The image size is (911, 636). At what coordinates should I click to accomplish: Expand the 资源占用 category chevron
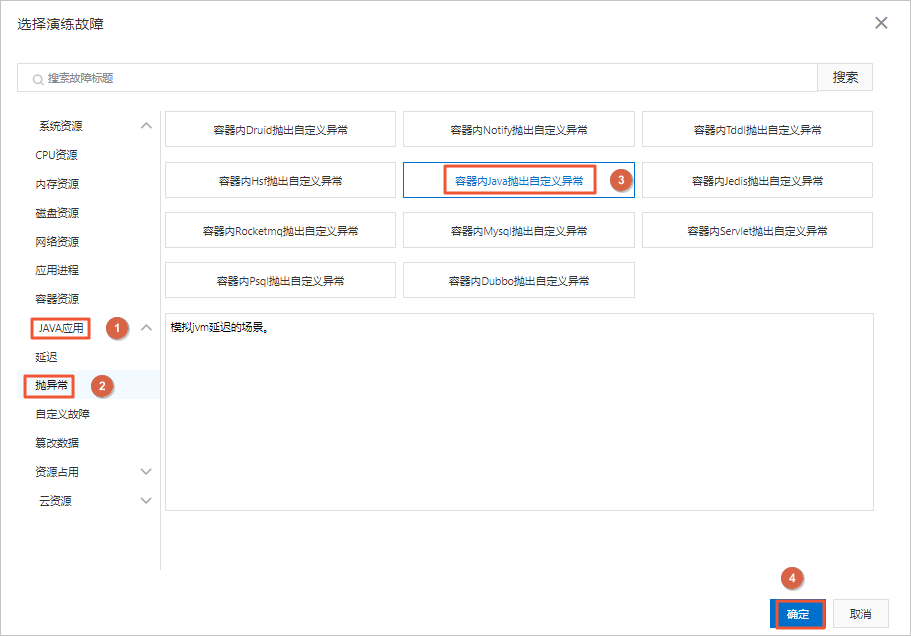click(x=146, y=472)
